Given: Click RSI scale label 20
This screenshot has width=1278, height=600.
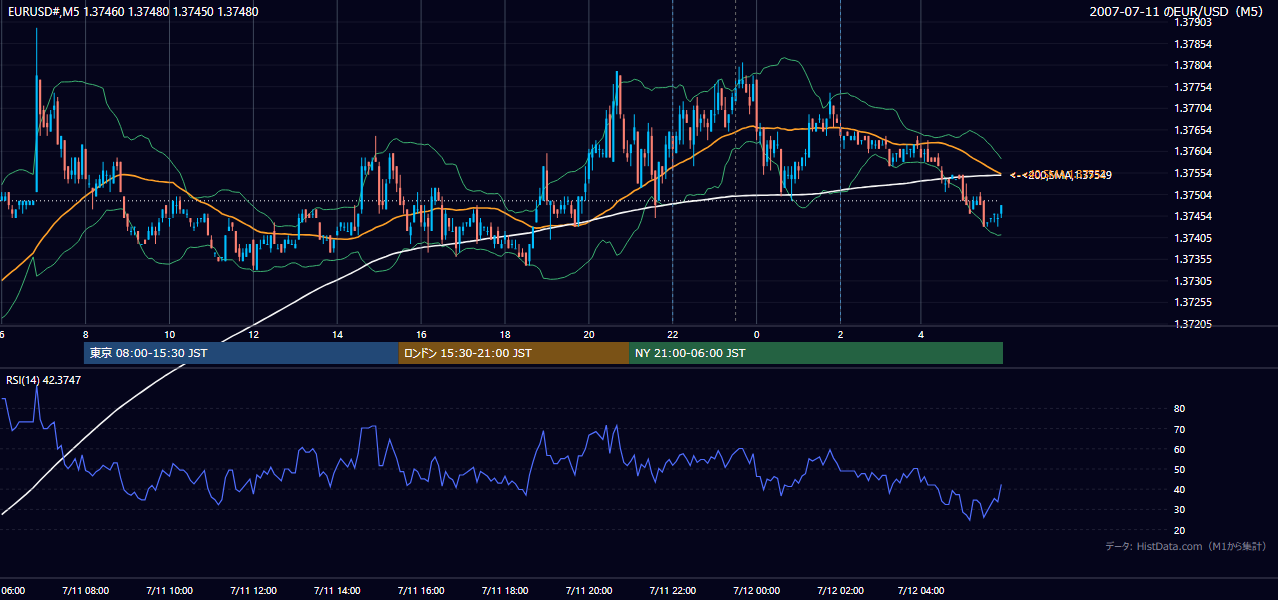Looking at the screenshot, I should 1179,530.
